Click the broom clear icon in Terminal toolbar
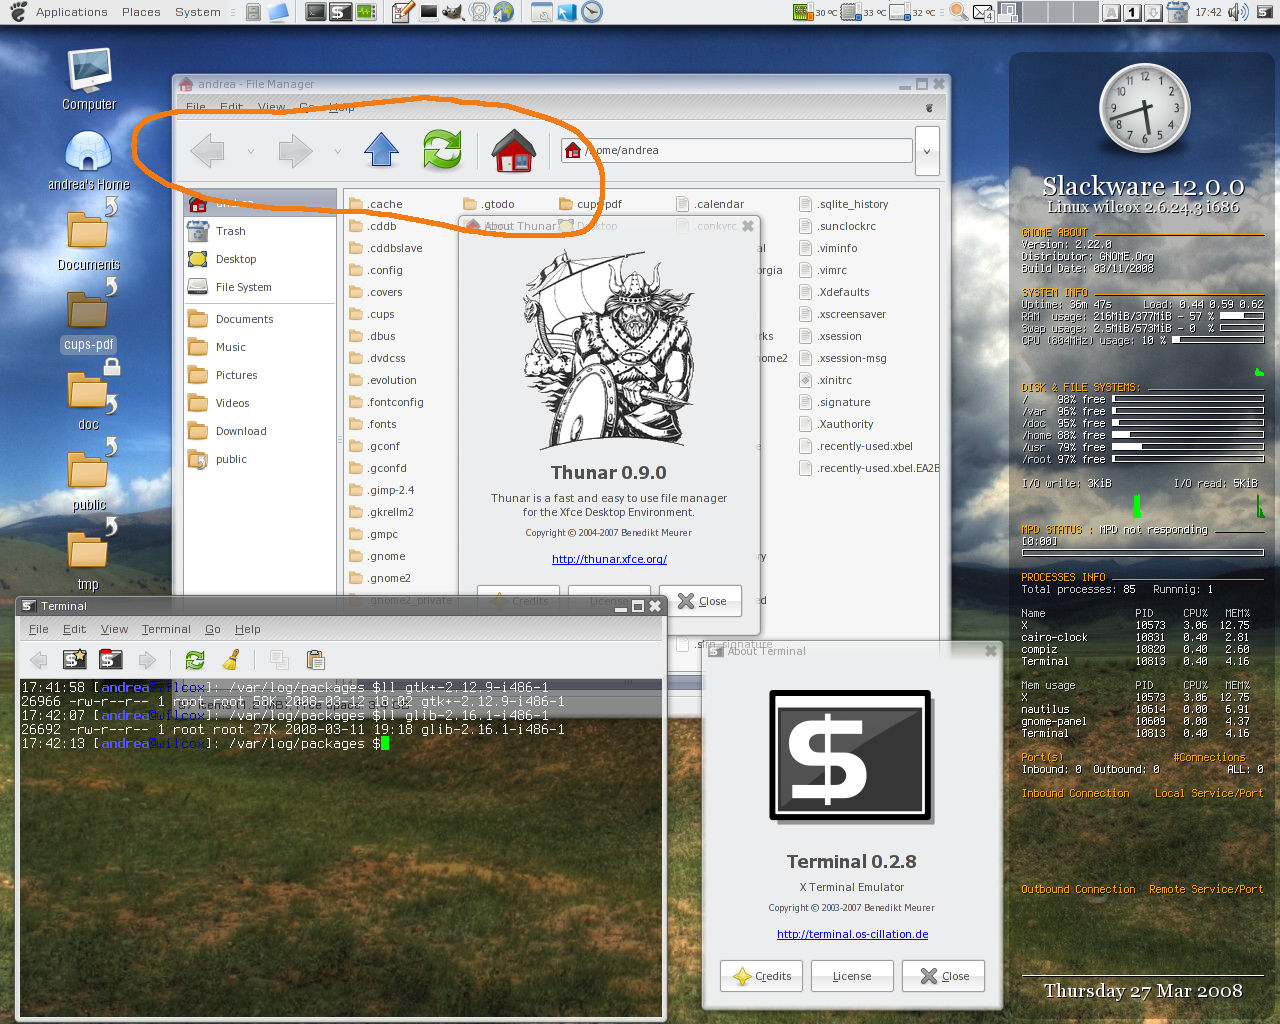The width and height of the screenshot is (1280, 1024). [232, 660]
